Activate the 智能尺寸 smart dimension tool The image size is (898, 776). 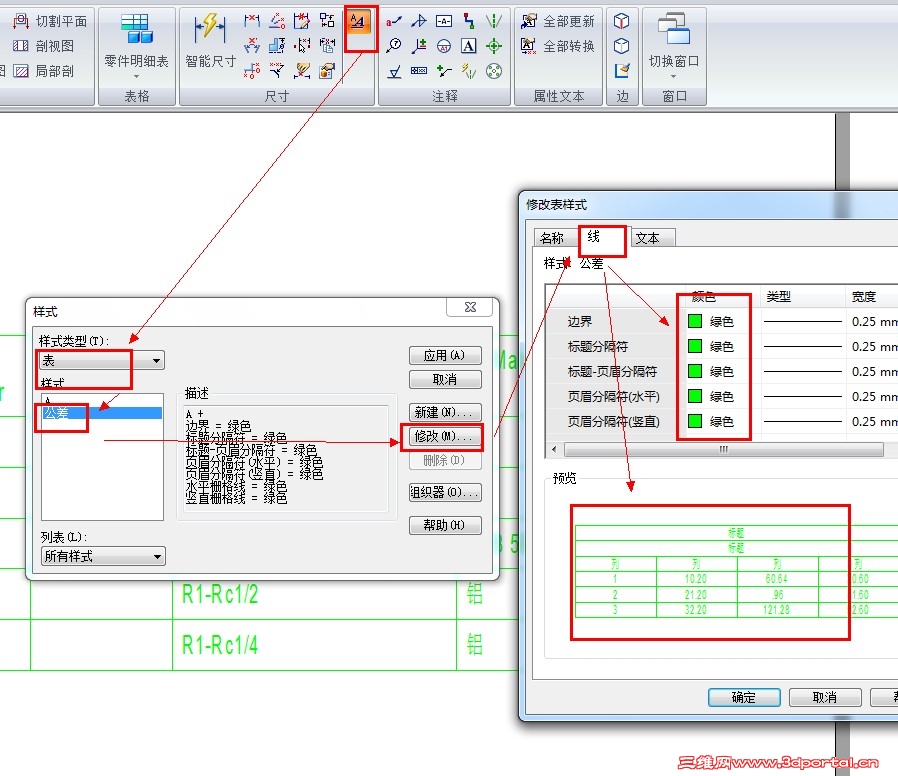point(210,42)
